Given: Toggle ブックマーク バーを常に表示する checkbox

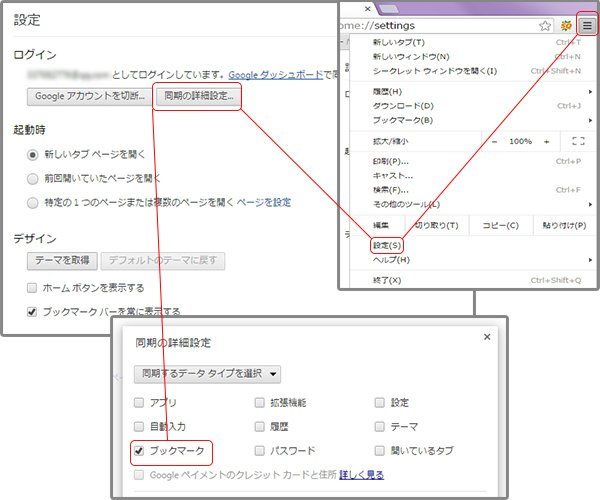Looking at the screenshot, I should click(x=32, y=312).
